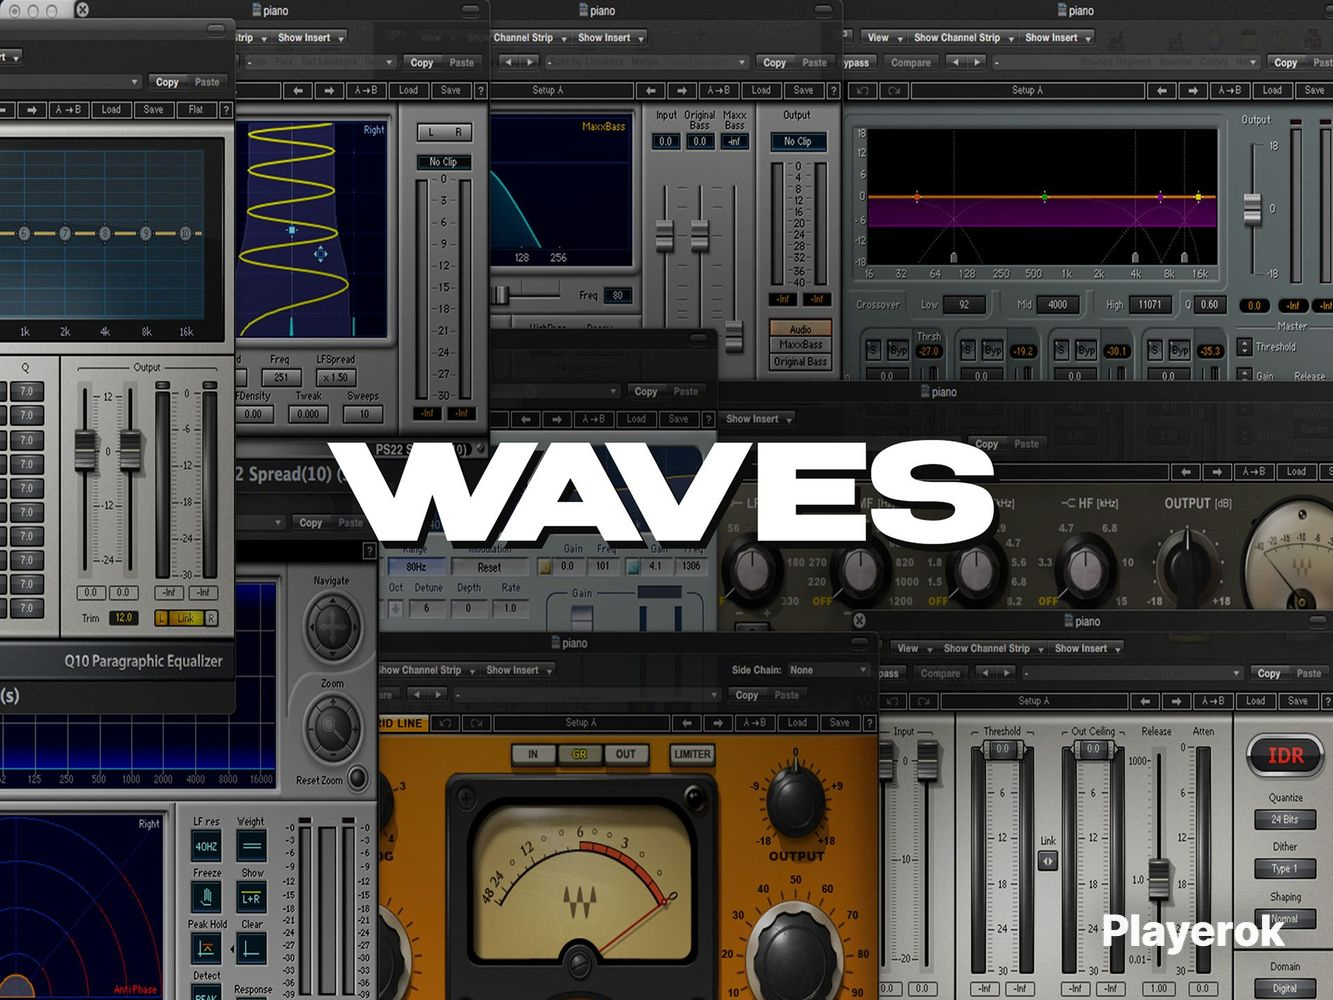Open Show Channel Strip dropdown in limiter window
Image resolution: width=1333 pixels, height=1000 pixels.
point(993,648)
